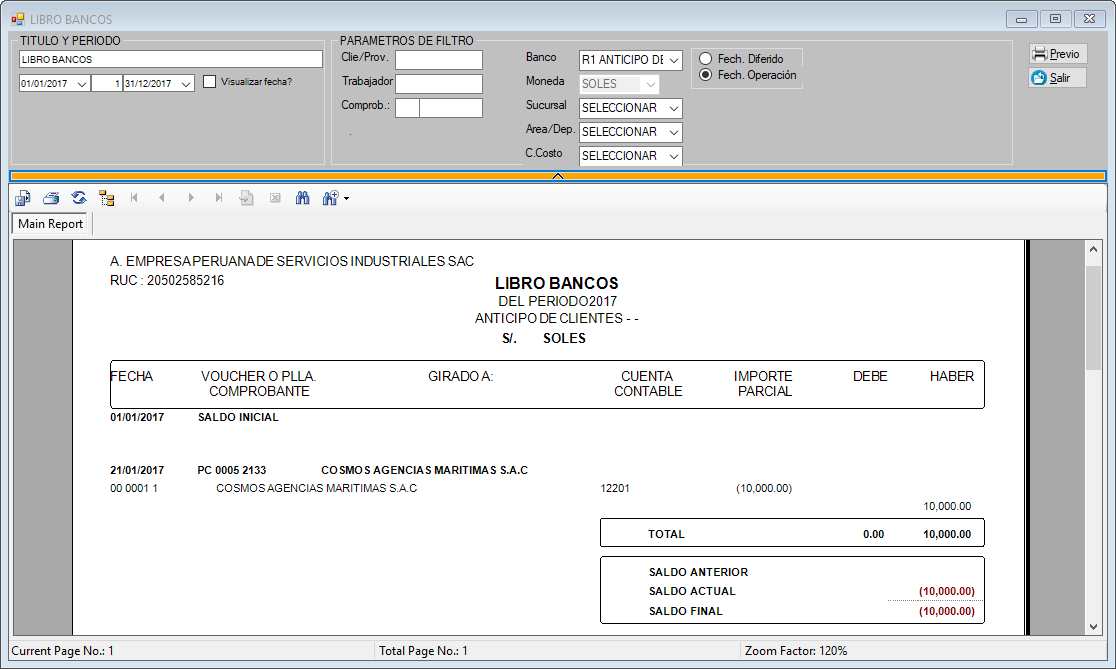The image size is (1116, 669).
Task: Go to next page arrow
Action: click(191, 198)
